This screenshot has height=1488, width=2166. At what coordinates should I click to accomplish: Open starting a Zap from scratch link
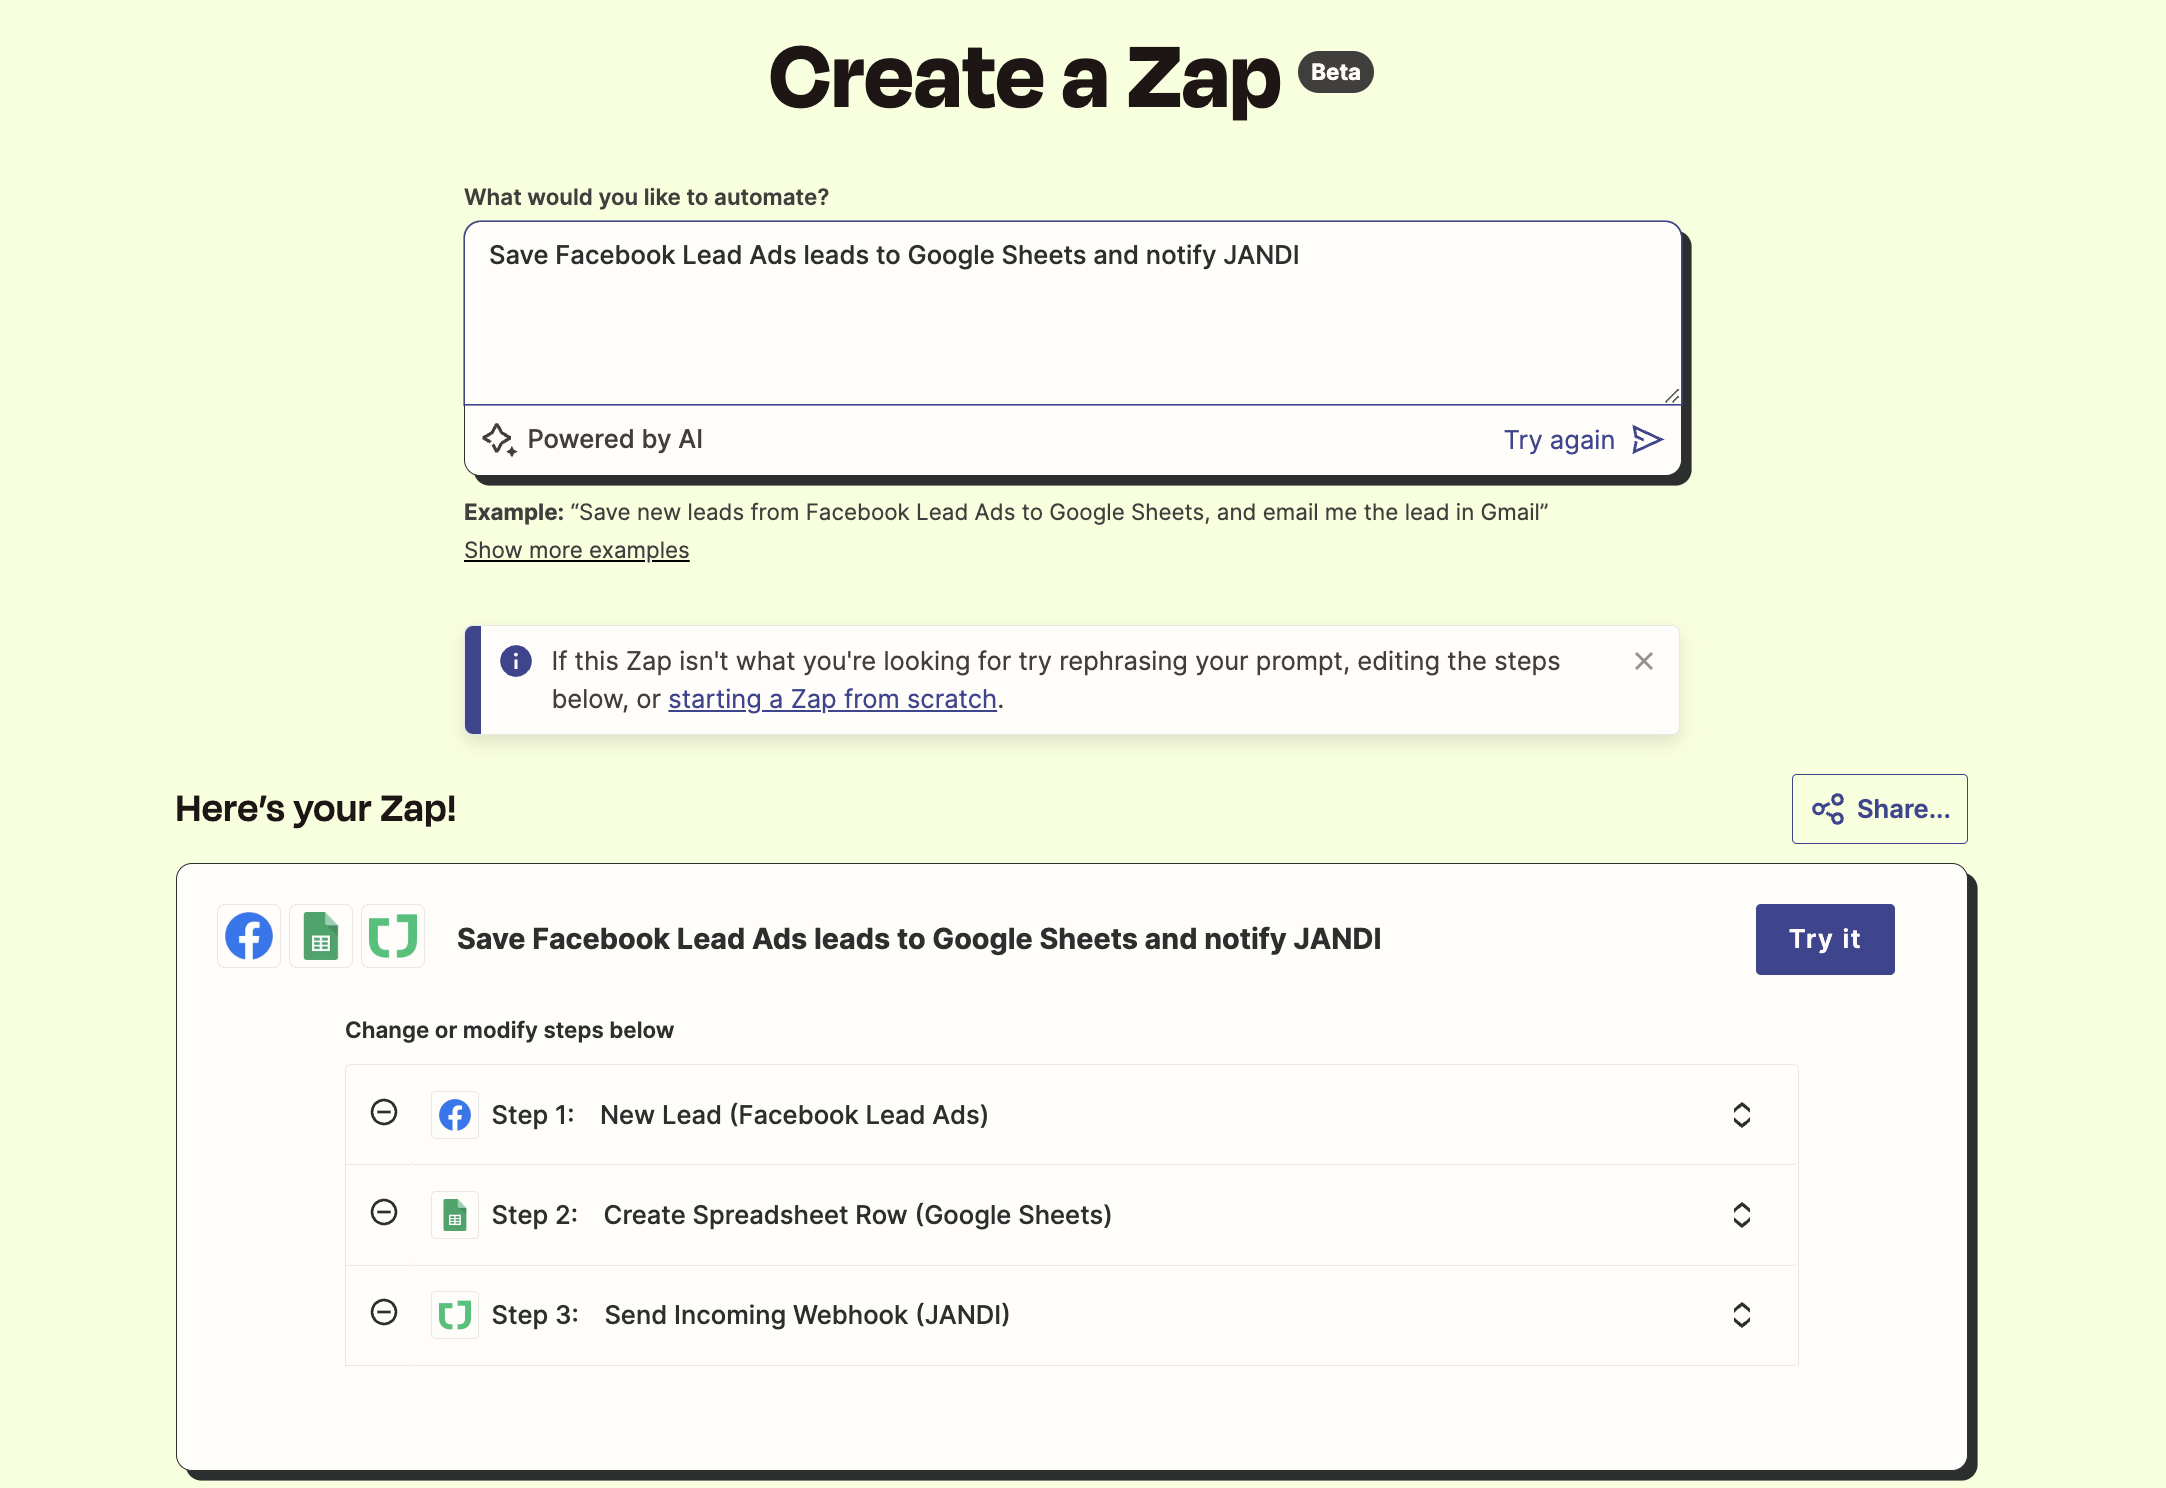[832, 699]
